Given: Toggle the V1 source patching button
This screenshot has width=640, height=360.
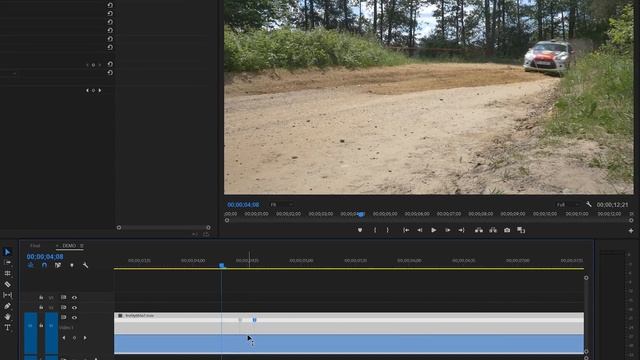Looking at the screenshot, I should 31,333.
